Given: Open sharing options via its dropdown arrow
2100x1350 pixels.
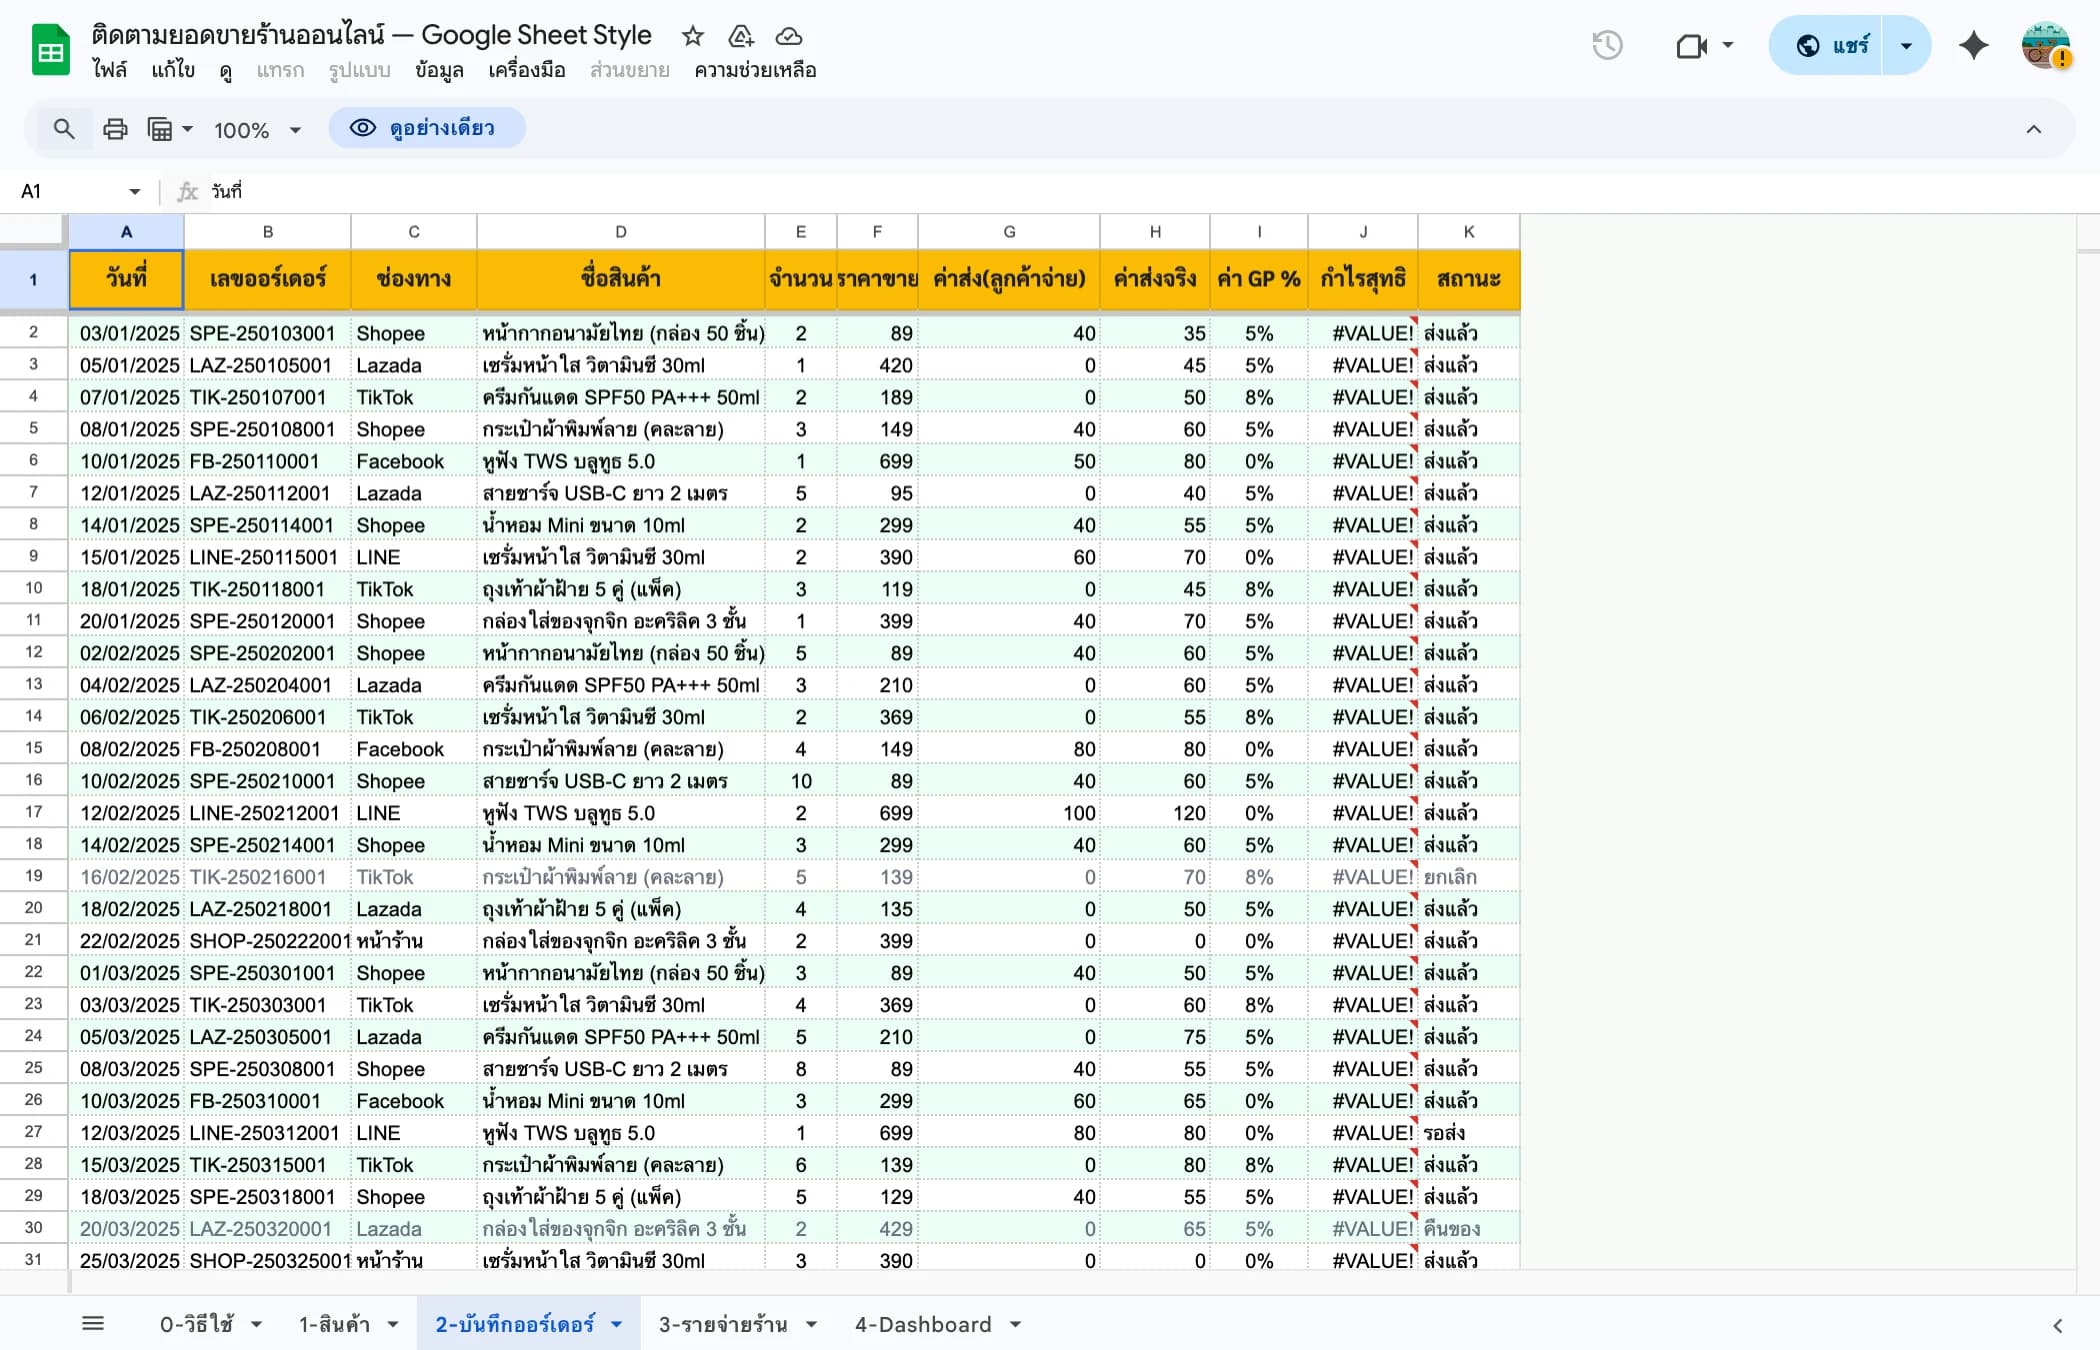Looking at the screenshot, I should click(1906, 45).
